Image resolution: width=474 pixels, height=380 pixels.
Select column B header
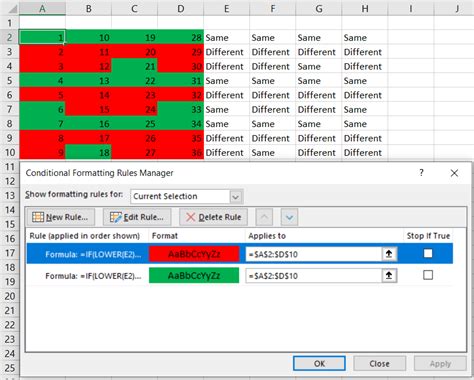point(89,8)
